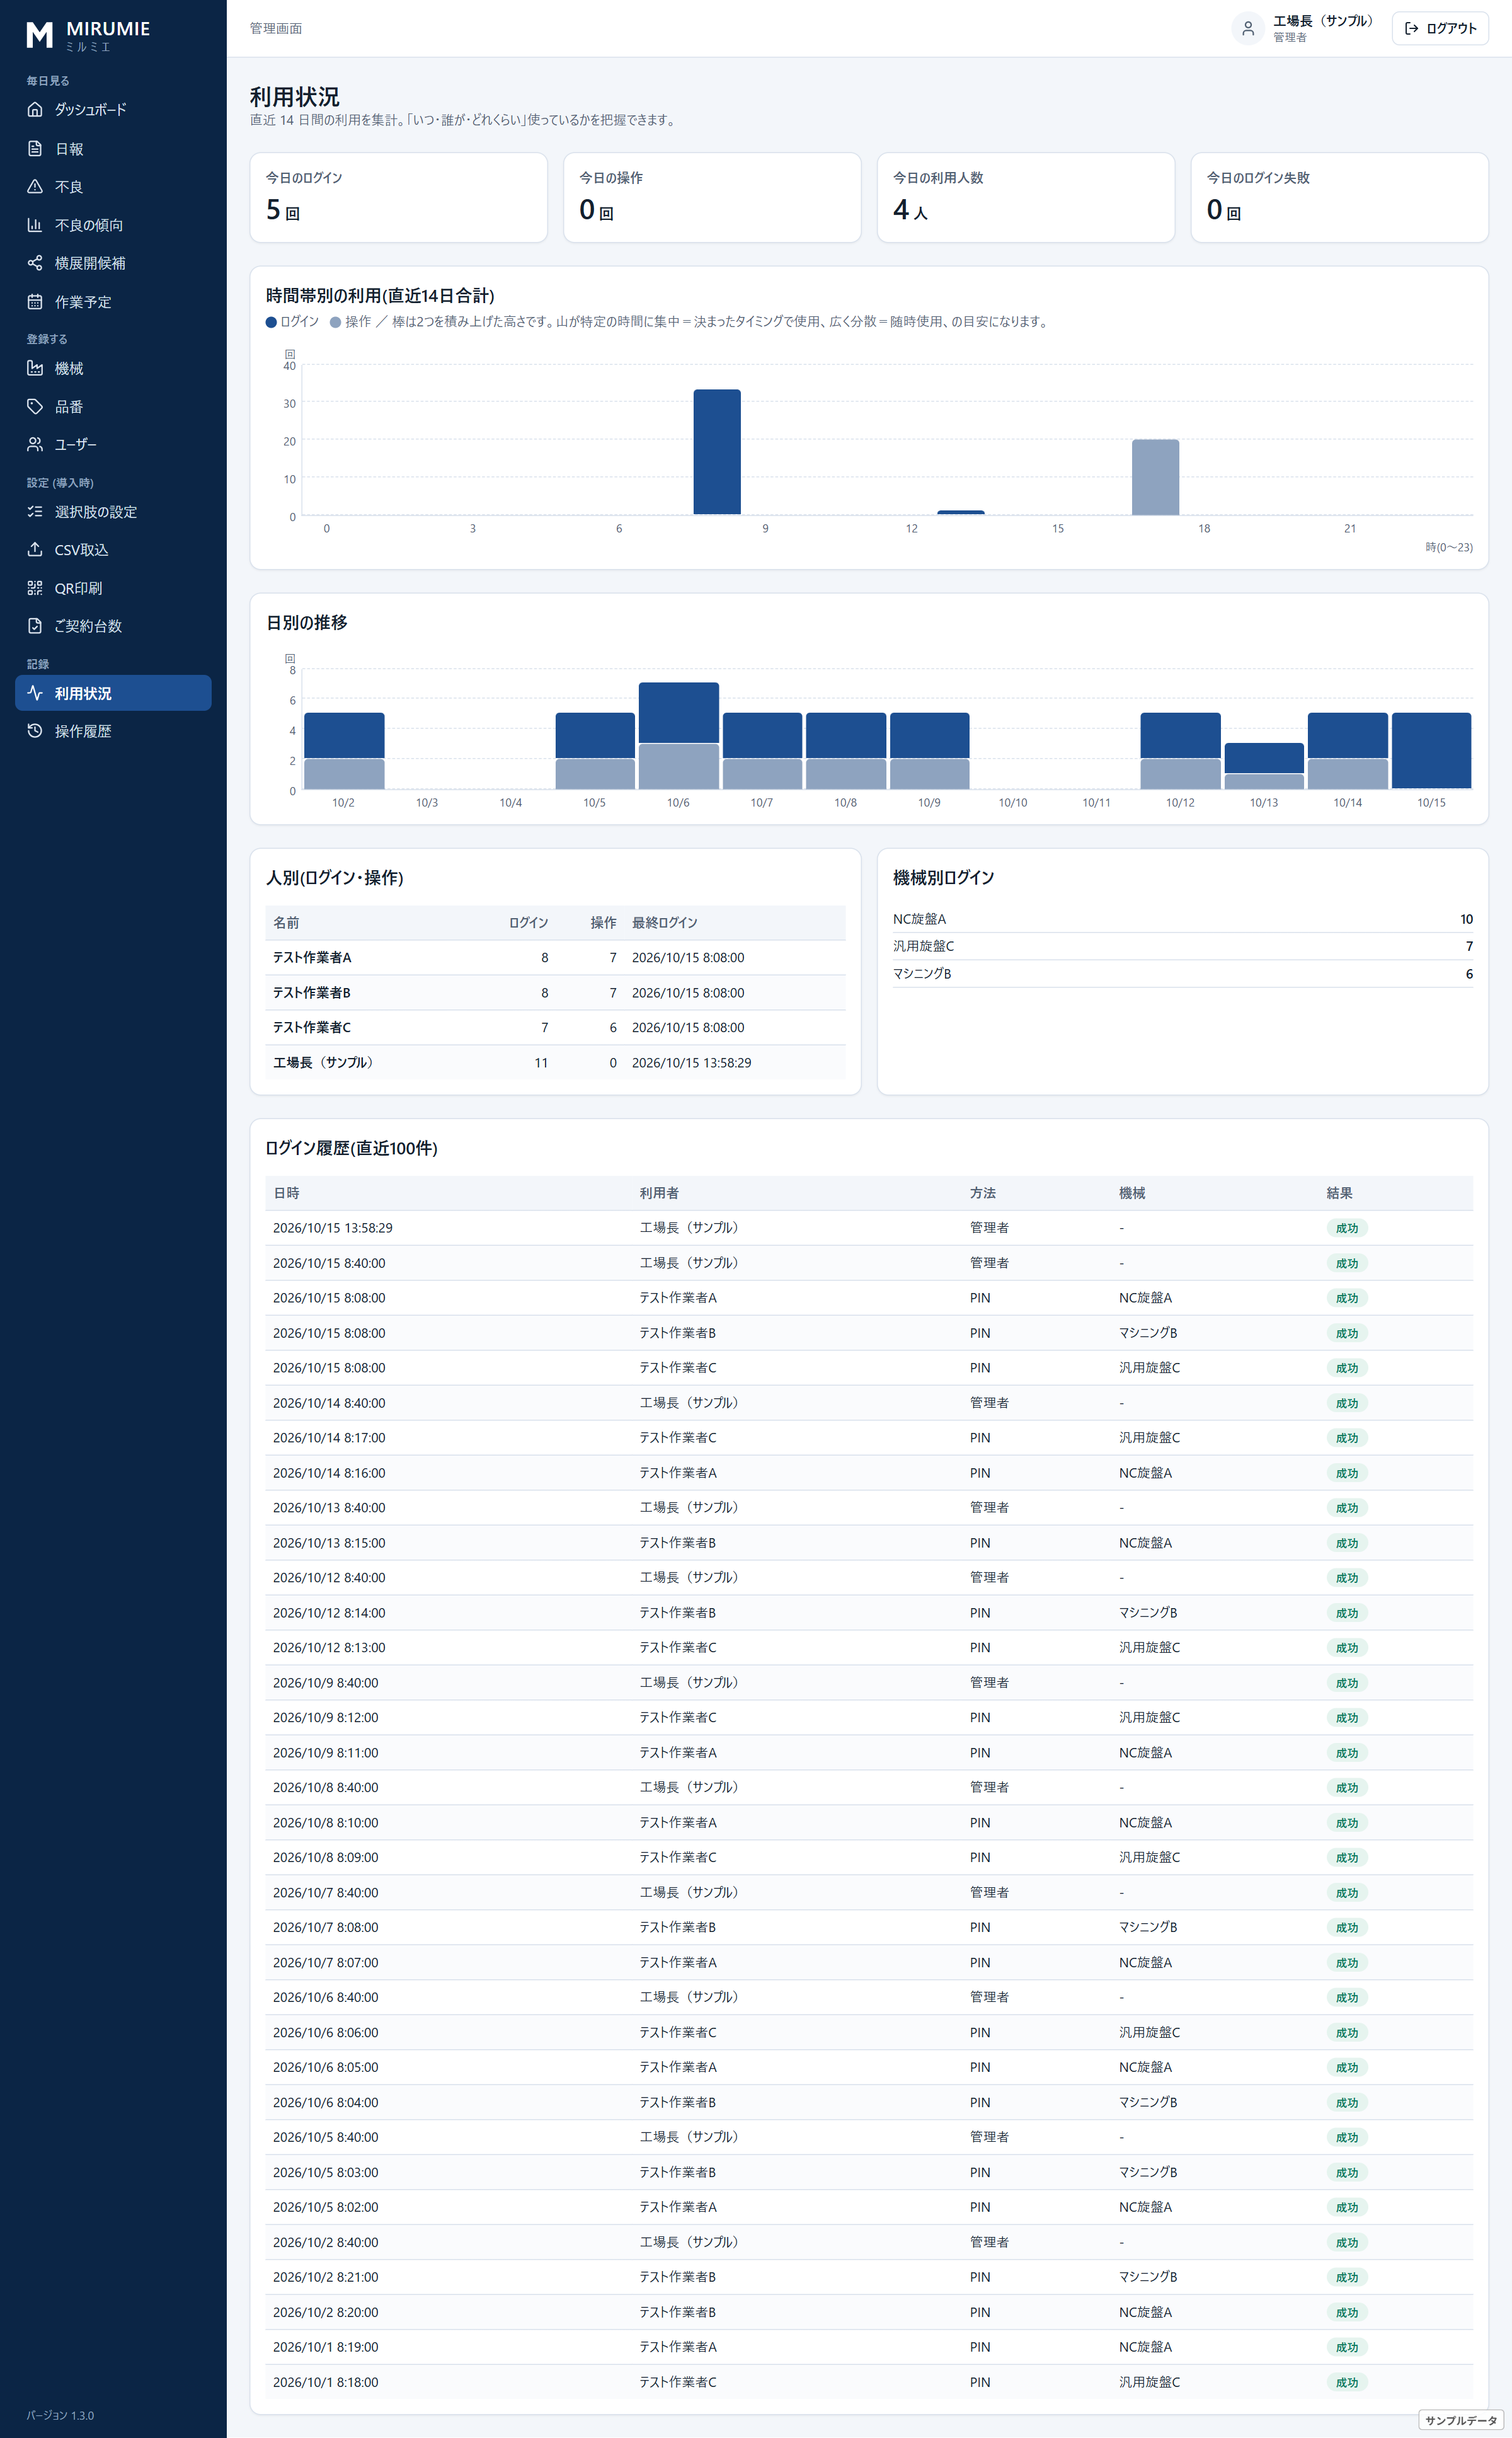The image size is (1512, 2438).
Task: Open 不良の傾向 menu entry
Action: (113, 225)
